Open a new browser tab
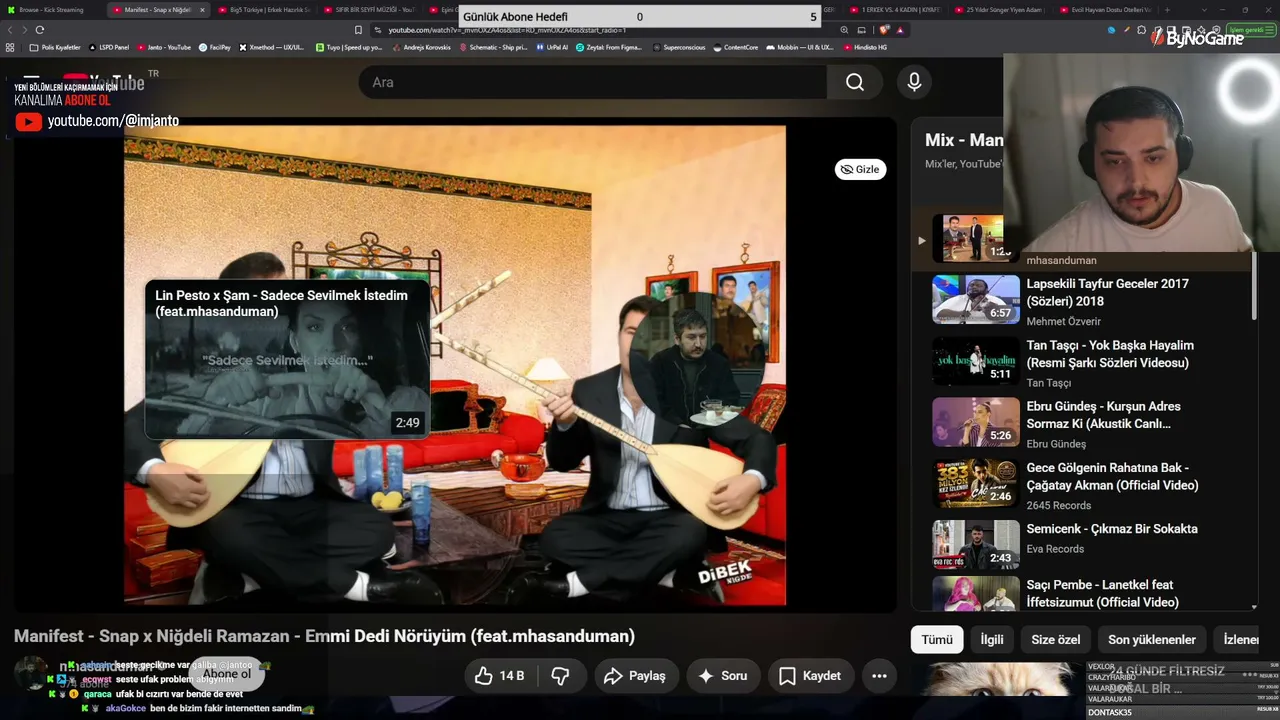Screen dimensions: 1280x720 [x=1167, y=10]
